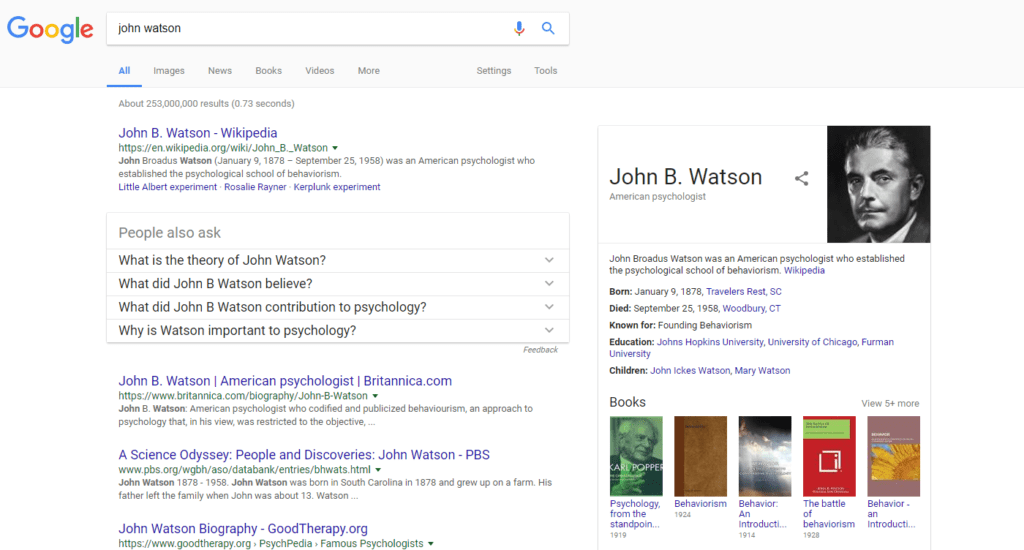Click 'Known for: Founding Behaviorism' text
This screenshot has width=1024, height=550.
tap(680, 325)
